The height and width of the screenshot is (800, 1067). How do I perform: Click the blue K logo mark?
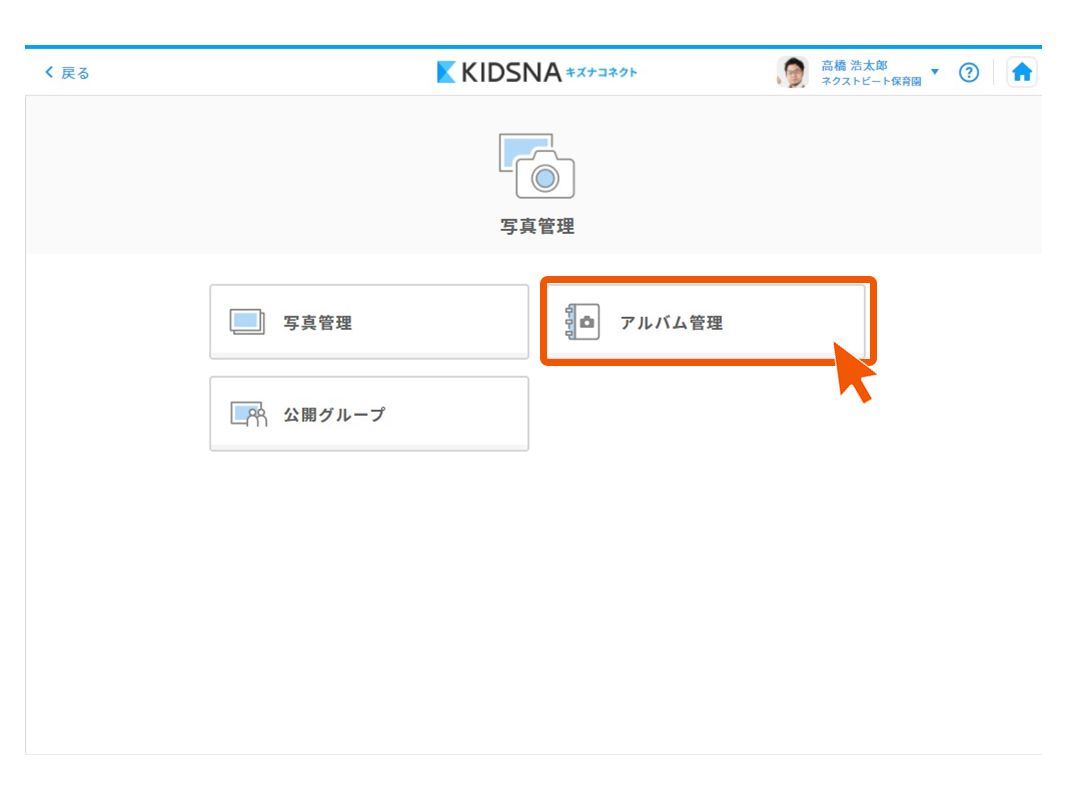point(446,72)
